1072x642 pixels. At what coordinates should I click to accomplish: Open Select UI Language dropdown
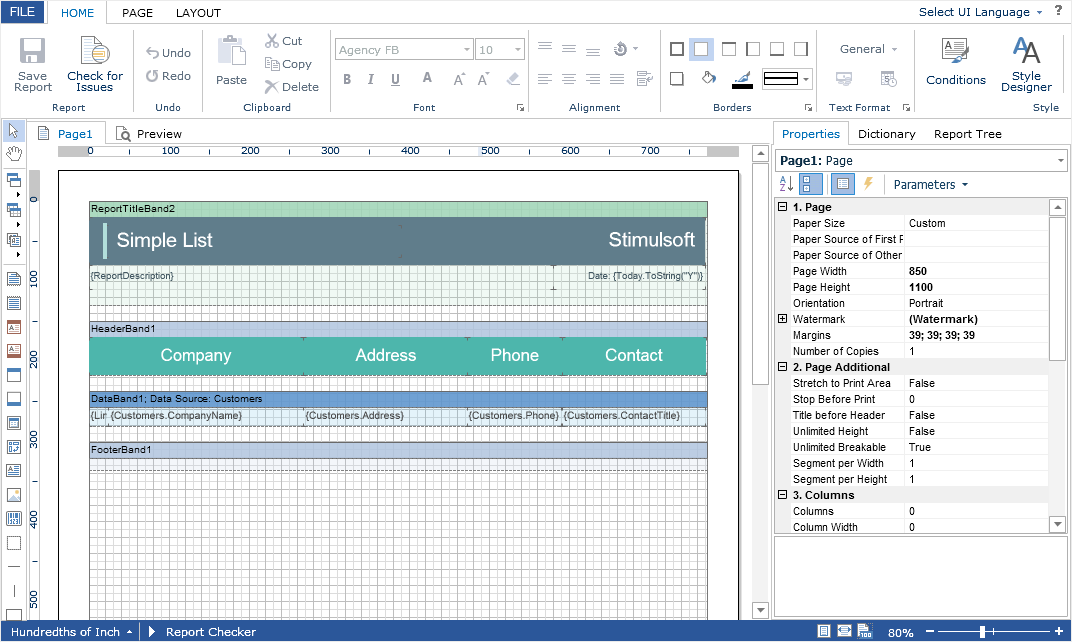tap(980, 12)
